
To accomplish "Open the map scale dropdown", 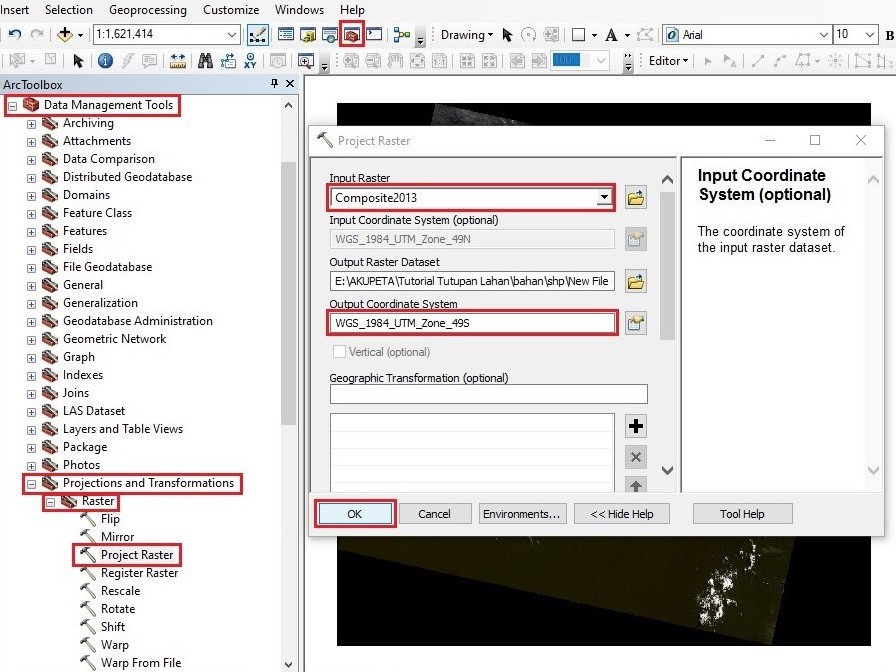I will coord(231,34).
